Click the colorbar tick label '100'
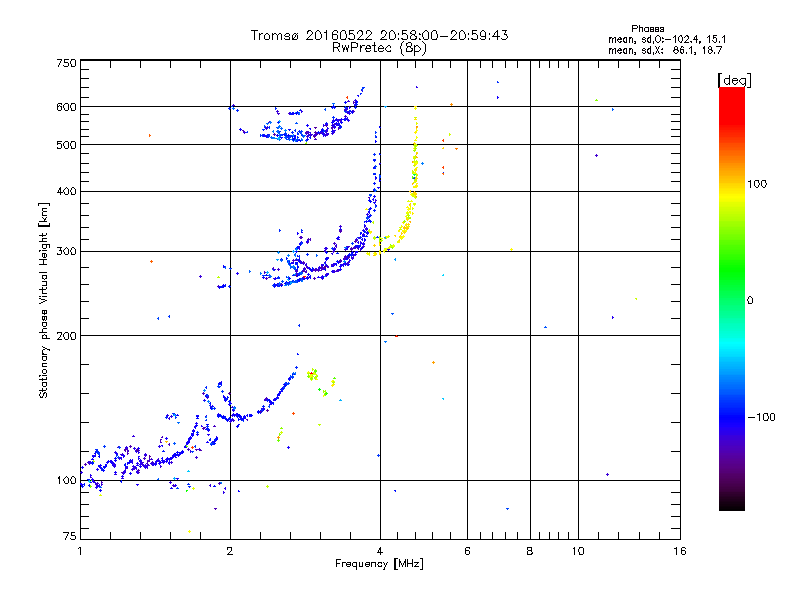Viewport: 800px width, 600px height. point(757,184)
